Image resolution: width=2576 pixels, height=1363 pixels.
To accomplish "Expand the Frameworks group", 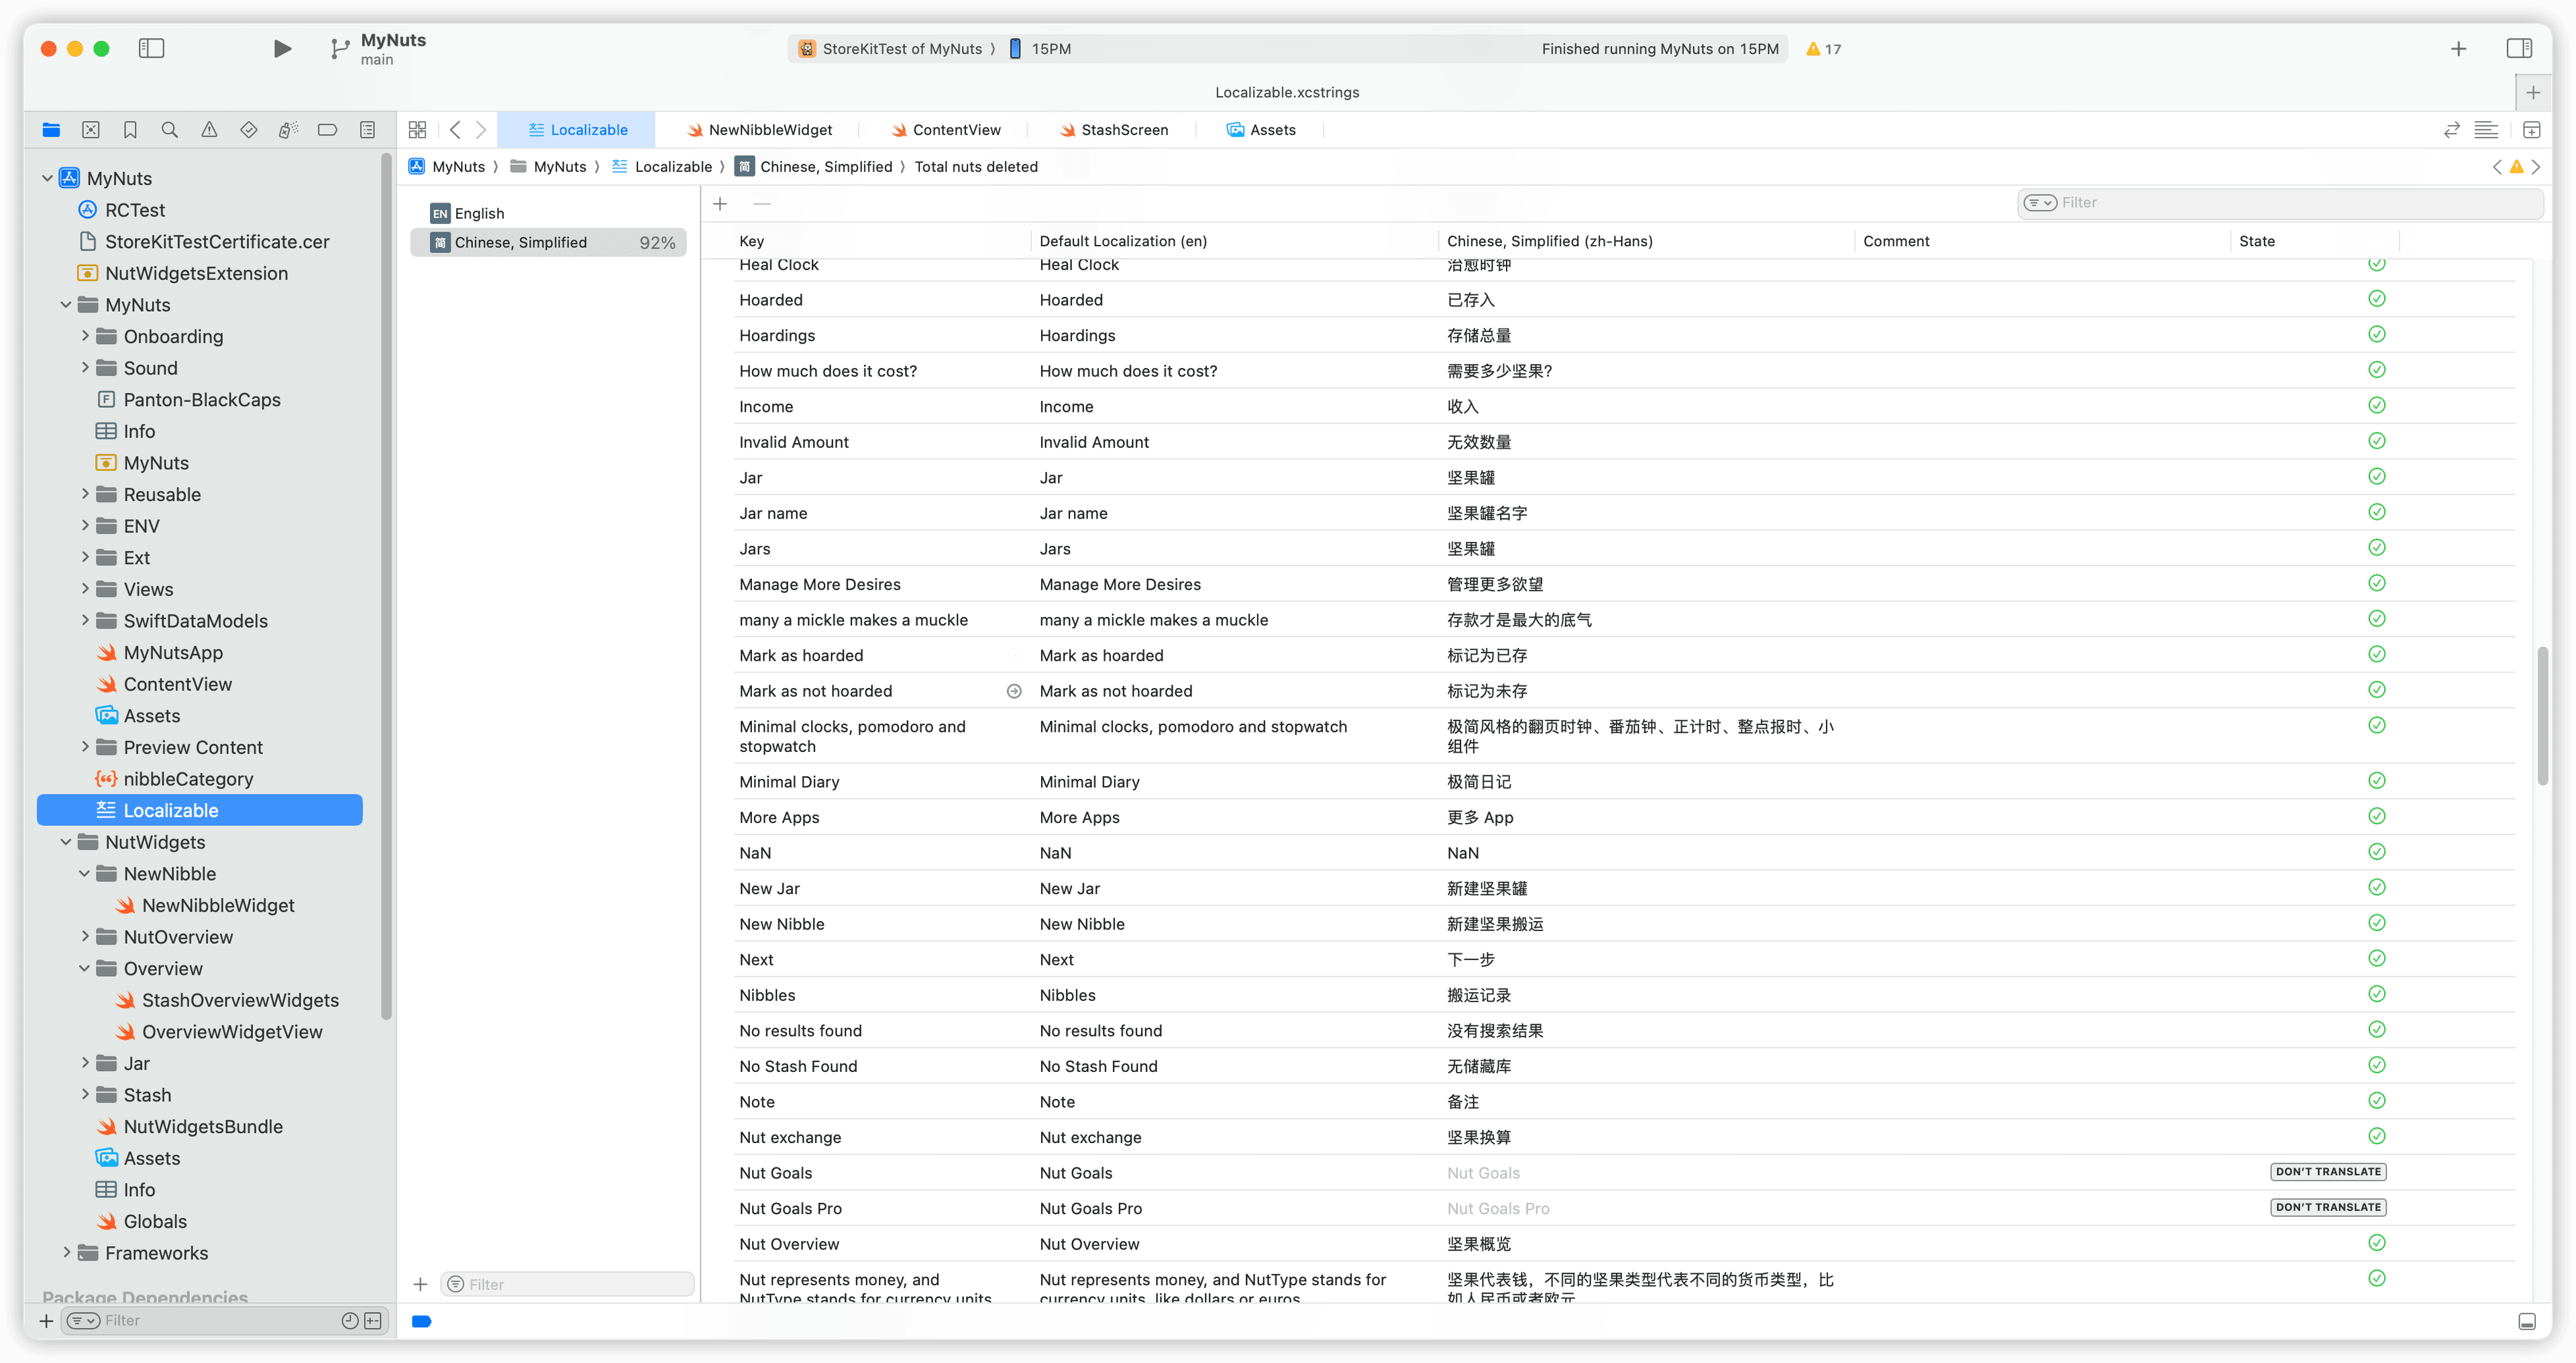I will tap(66, 1252).
